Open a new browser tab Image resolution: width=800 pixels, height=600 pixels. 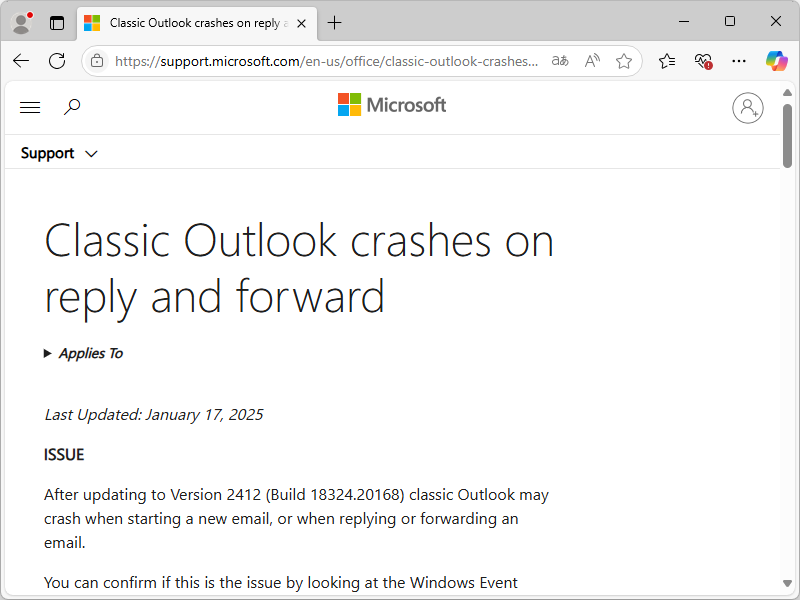tap(334, 22)
